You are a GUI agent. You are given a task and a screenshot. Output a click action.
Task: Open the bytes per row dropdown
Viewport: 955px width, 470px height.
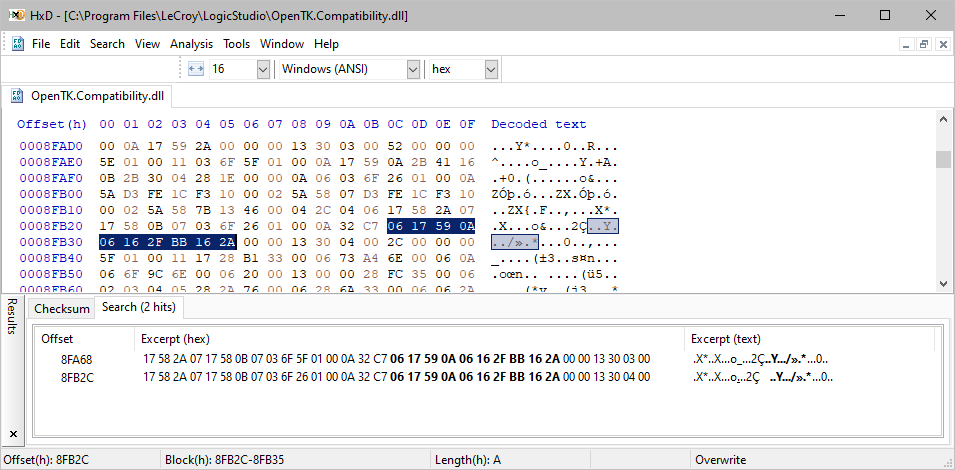pos(263,69)
